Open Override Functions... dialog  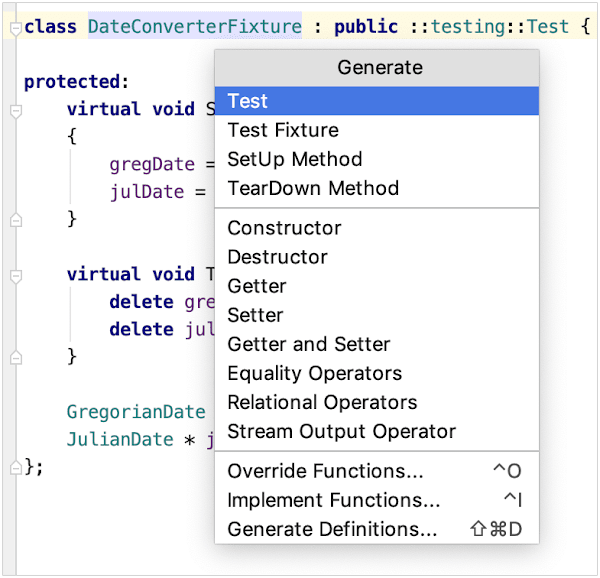[x=377, y=471]
